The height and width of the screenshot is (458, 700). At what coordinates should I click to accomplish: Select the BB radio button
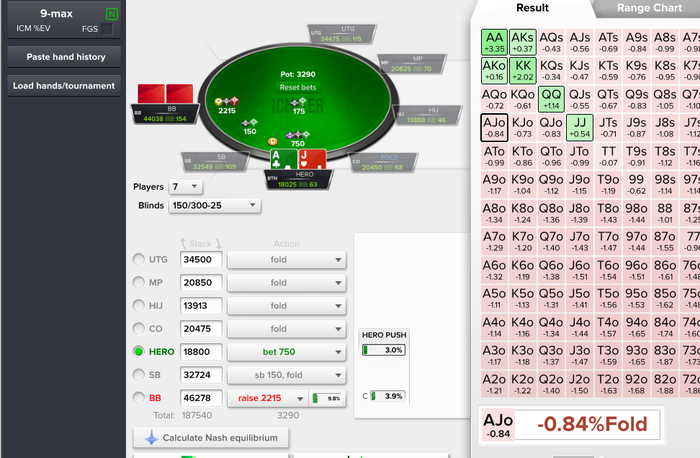click(x=139, y=398)
